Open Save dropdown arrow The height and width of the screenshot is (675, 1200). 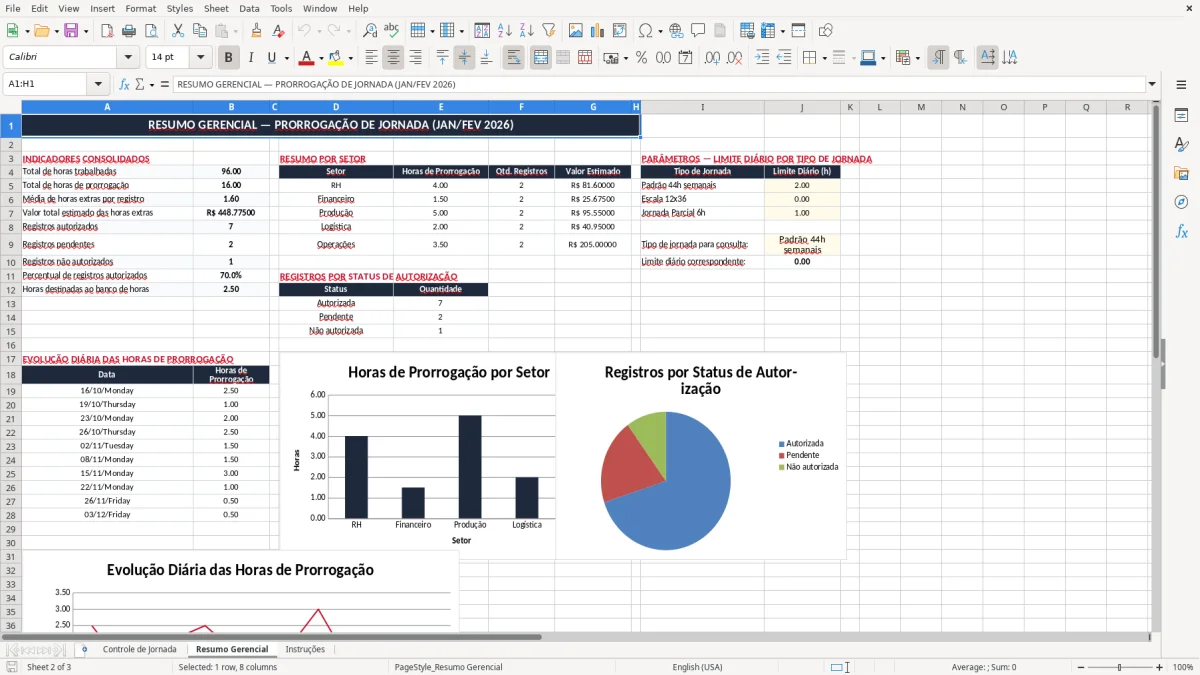point(85,31)
